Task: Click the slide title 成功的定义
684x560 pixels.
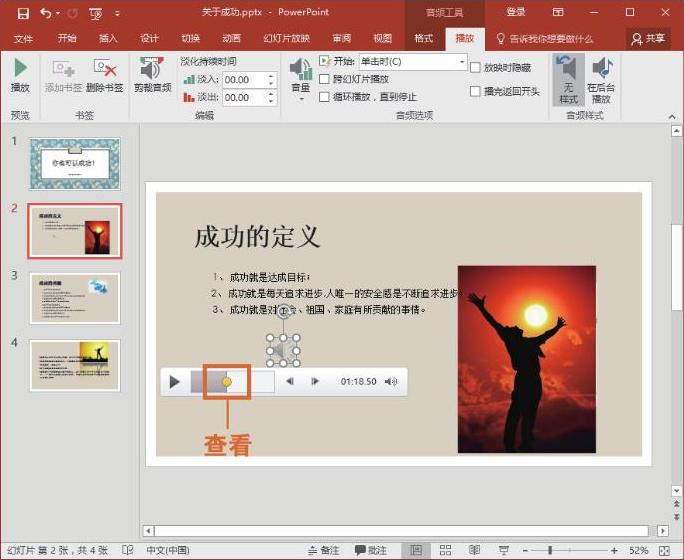Action: pos(257,237)
